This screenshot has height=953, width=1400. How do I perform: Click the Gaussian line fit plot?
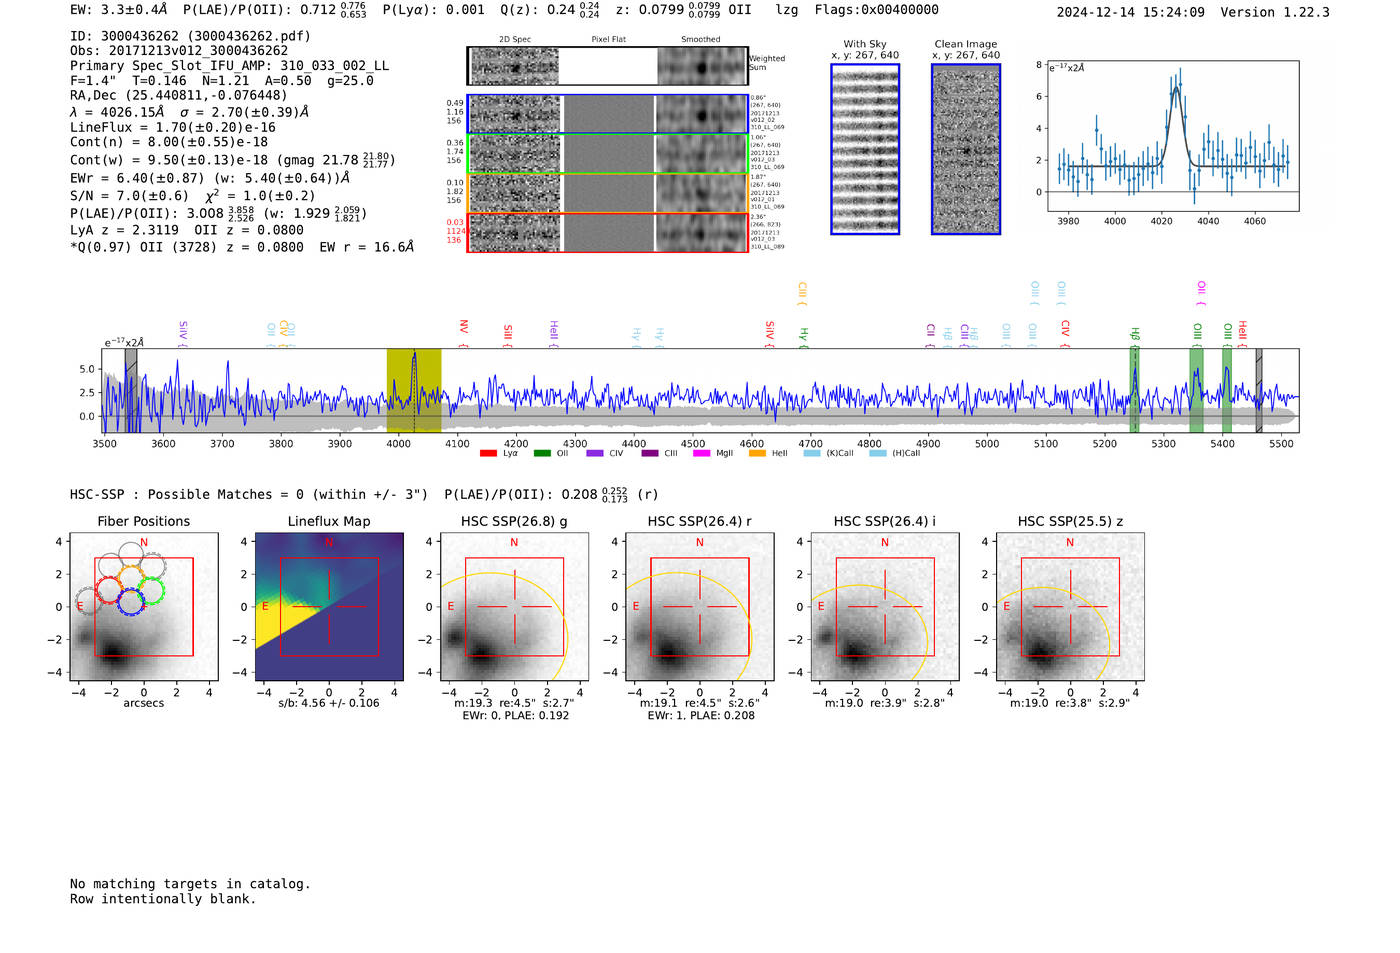1173,135
